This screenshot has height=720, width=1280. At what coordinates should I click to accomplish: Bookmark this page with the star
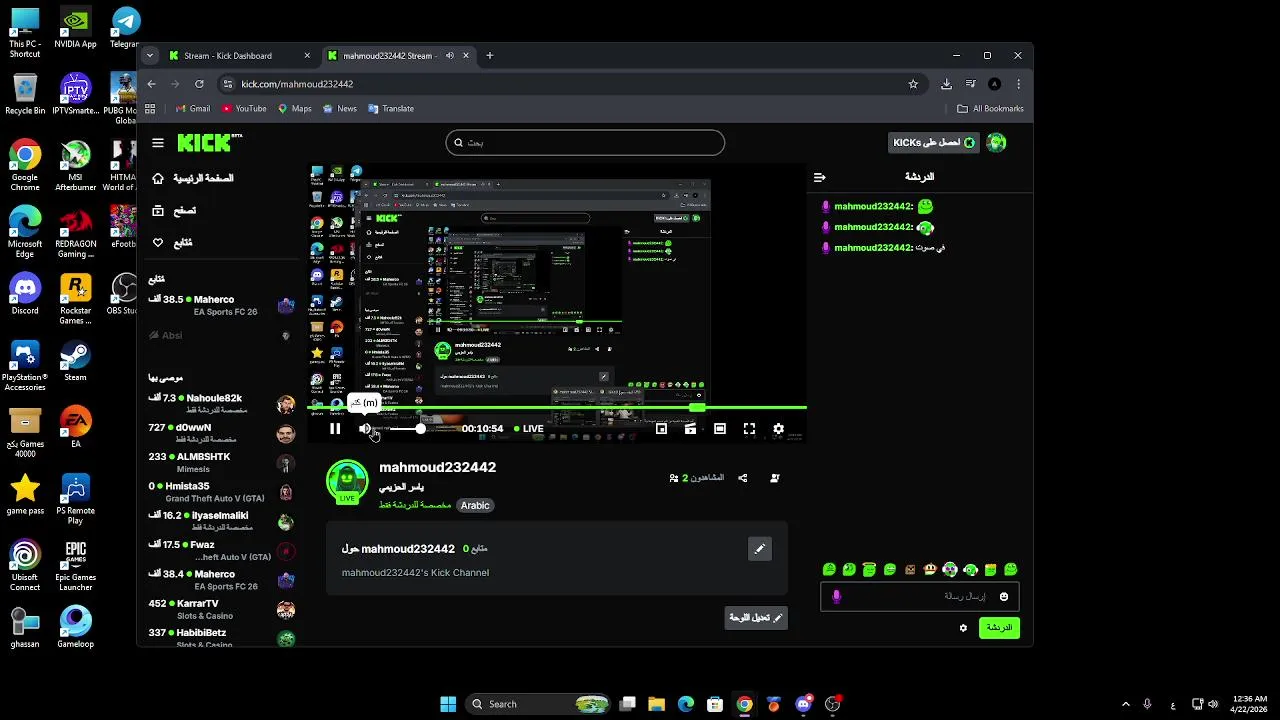pyautogui.click(x=913, y=84)
